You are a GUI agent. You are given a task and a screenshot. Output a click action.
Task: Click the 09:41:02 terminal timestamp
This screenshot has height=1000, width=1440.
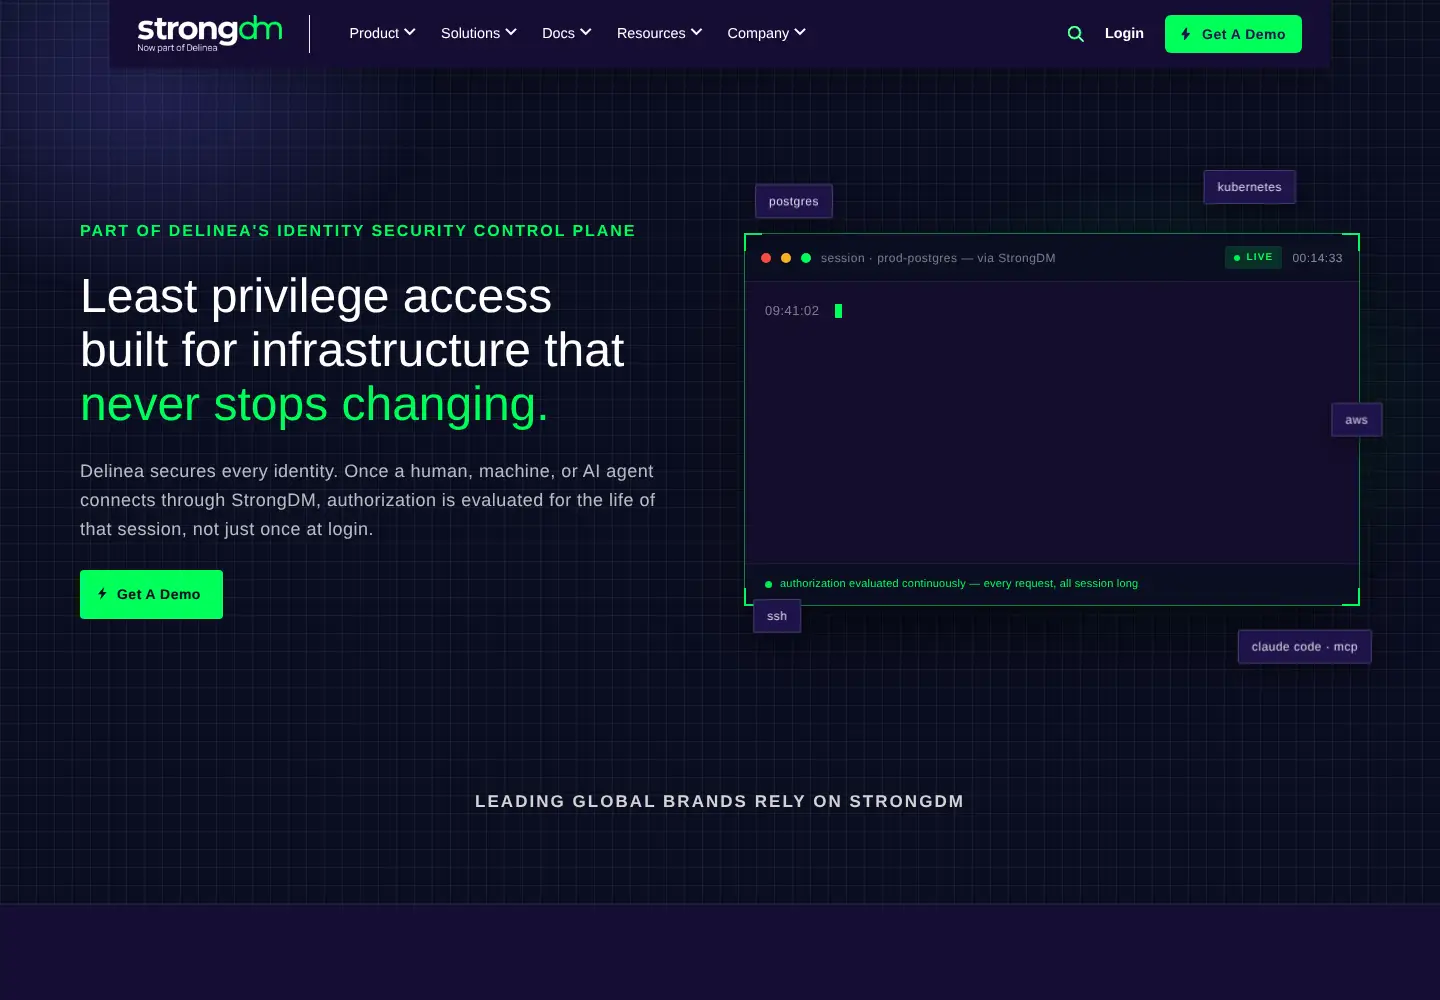[x=792, y=311]
